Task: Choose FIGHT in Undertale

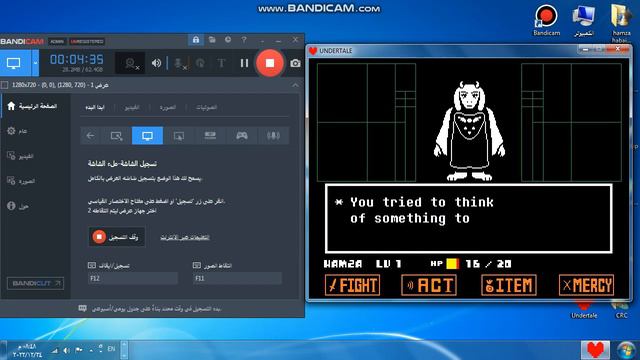Action: pyautogui.click(x=353, y=285)
